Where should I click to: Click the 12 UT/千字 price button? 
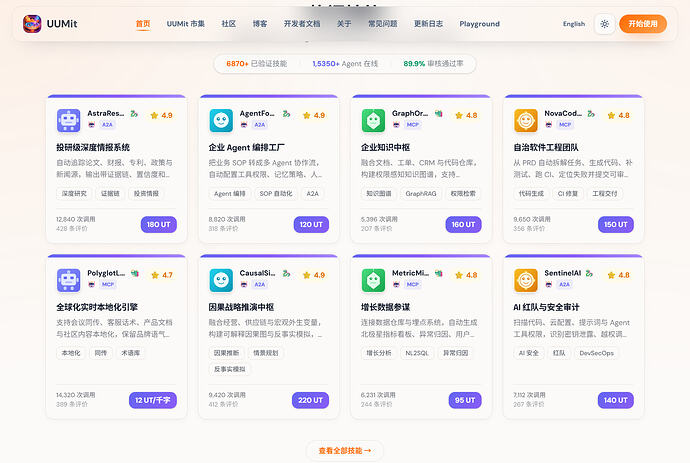point(153,400)
